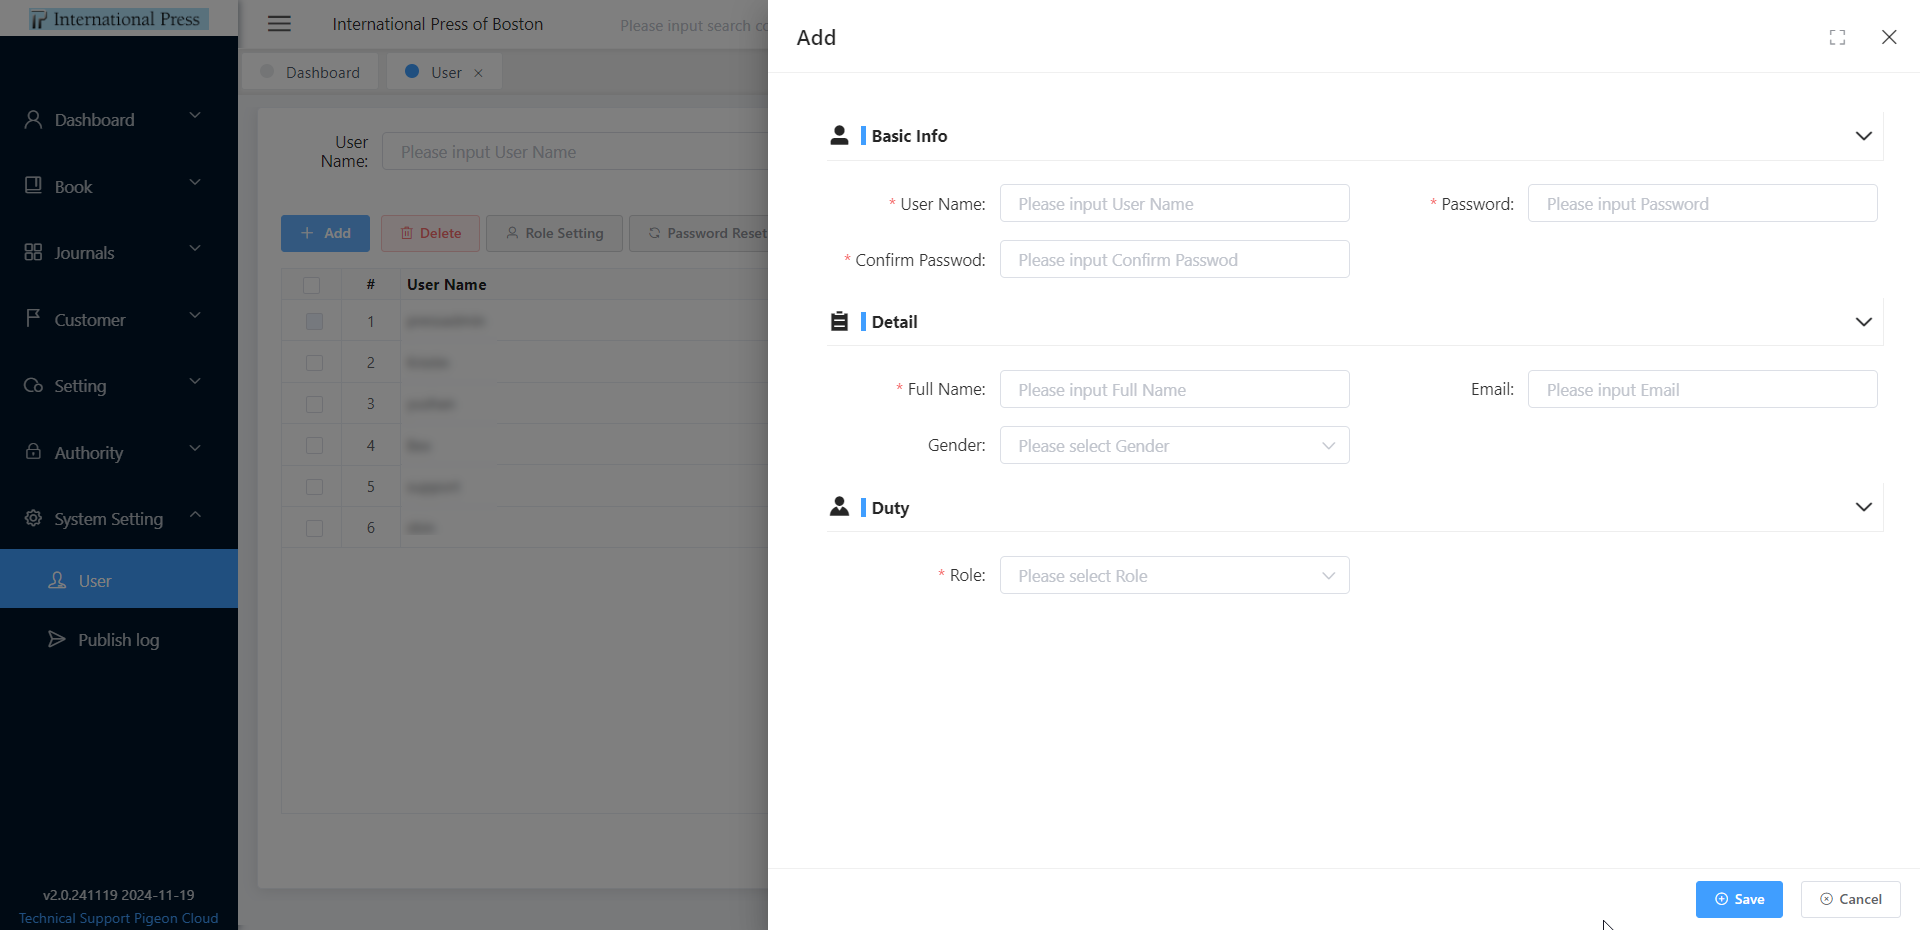This screenshot has width=1920, height=930.
Task: Open the Authority sidebar menu
Action: (x=119, y=452)
